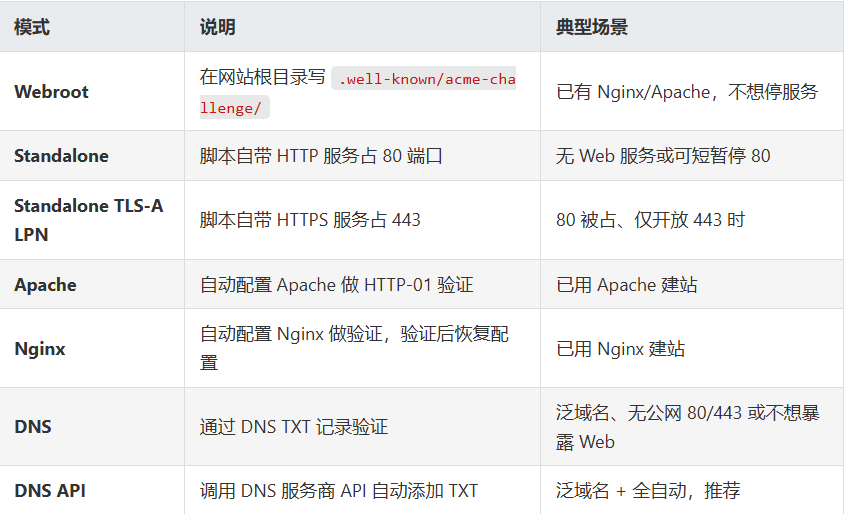This screenshot has width=848, height=514.
Task: Click the 已用 Nginx 建站 scenario cell
Action: pos(620,349)
